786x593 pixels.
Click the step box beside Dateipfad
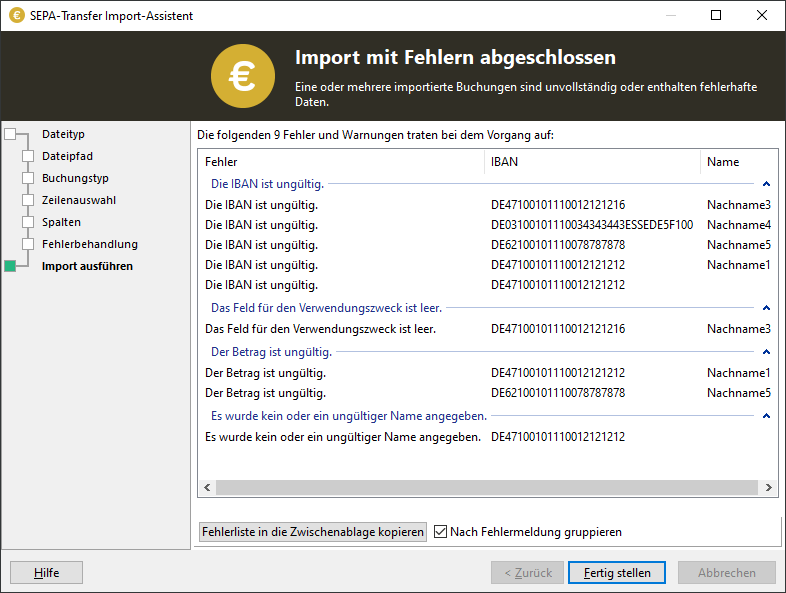pos(28,156)
